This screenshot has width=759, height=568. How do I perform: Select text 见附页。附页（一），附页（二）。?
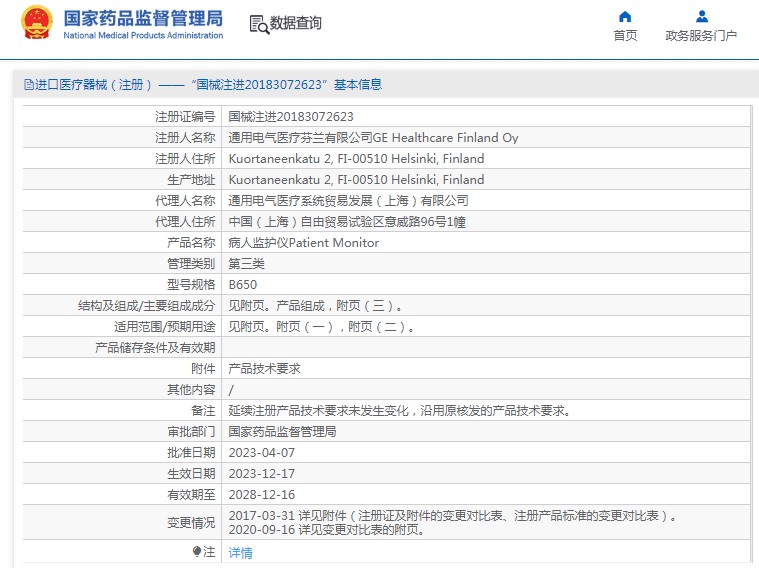pos(321,327)
